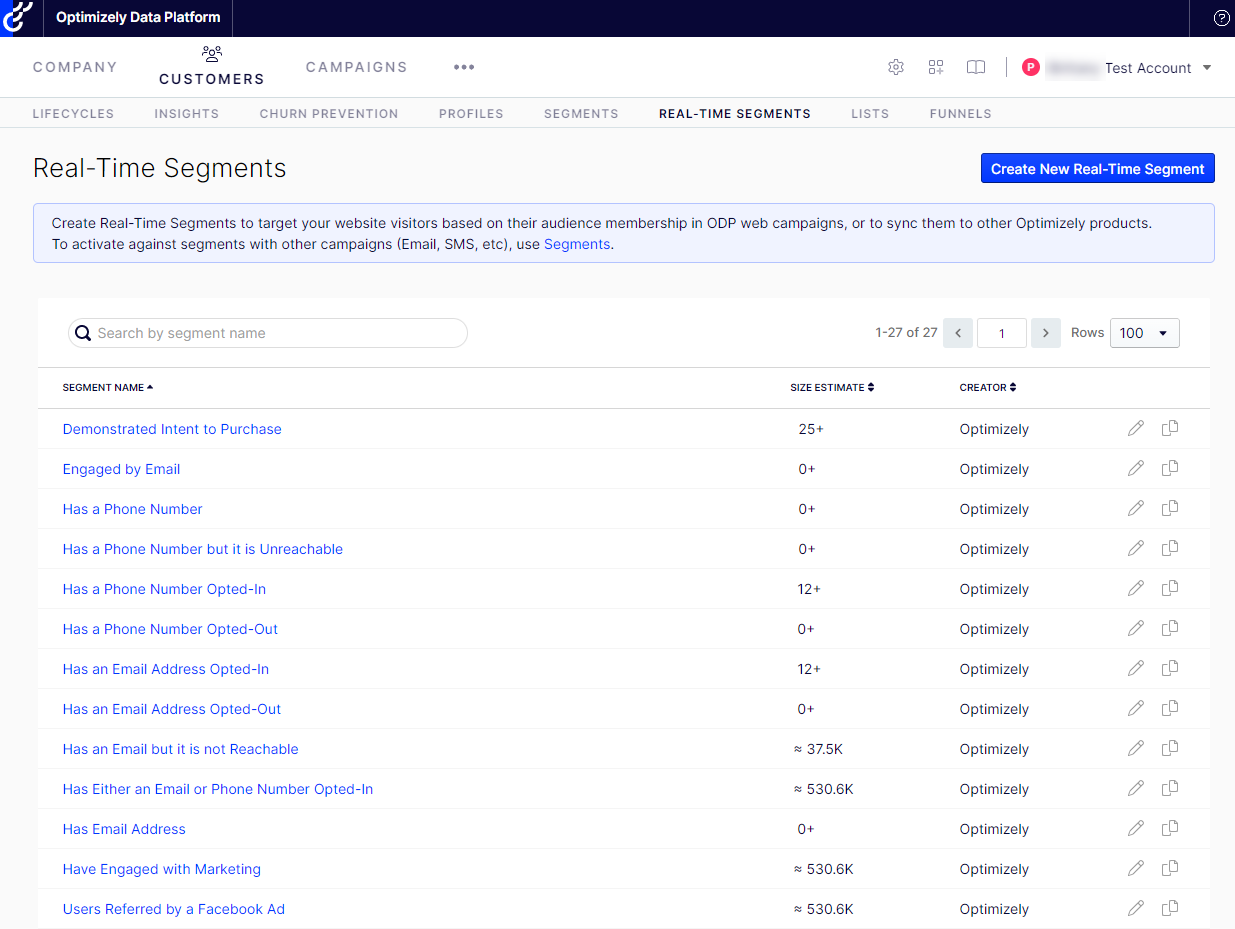Screen dimensions: 1235x929
Task: Duplicate Has a Phone Number but Unreachable
Action: pyautogui.click(x=1170, y=549)
